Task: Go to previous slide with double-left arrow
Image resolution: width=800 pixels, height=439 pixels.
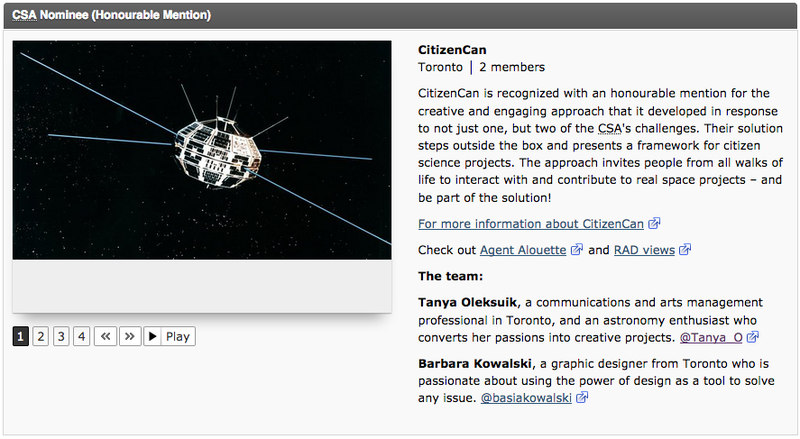Action: (x=105, y=337)
